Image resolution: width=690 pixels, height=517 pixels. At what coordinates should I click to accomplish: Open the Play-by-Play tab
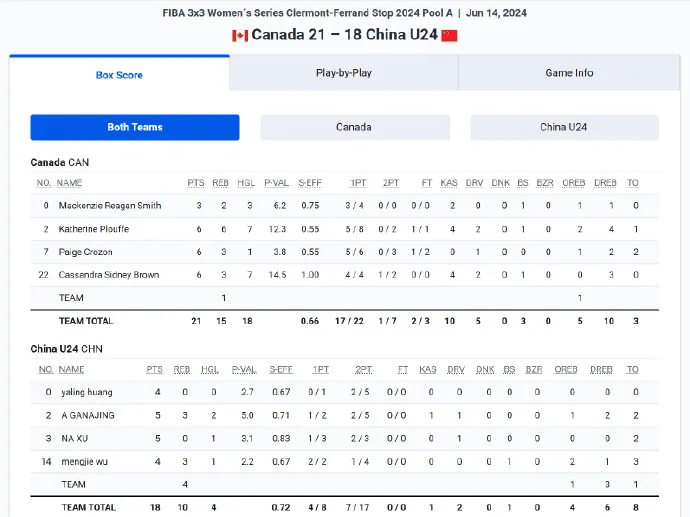344,73
